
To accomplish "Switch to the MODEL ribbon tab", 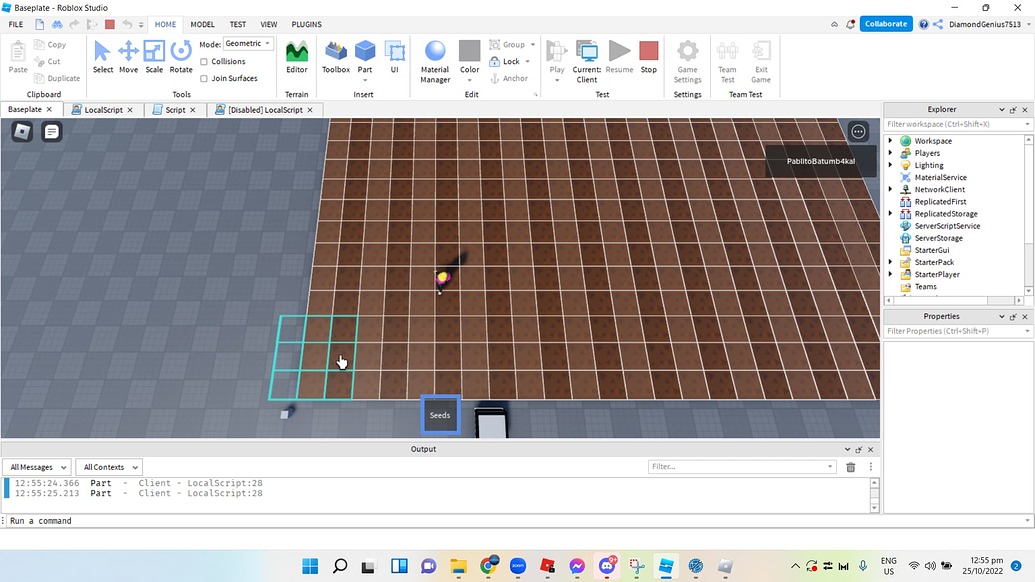I will point(202,24).
